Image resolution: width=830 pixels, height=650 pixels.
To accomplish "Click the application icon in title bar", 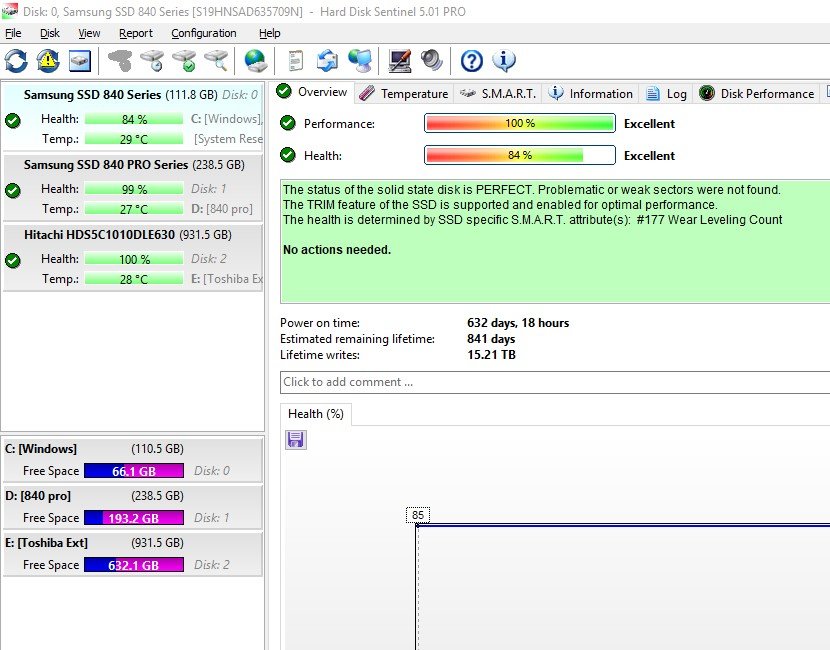I will (10, 11).
